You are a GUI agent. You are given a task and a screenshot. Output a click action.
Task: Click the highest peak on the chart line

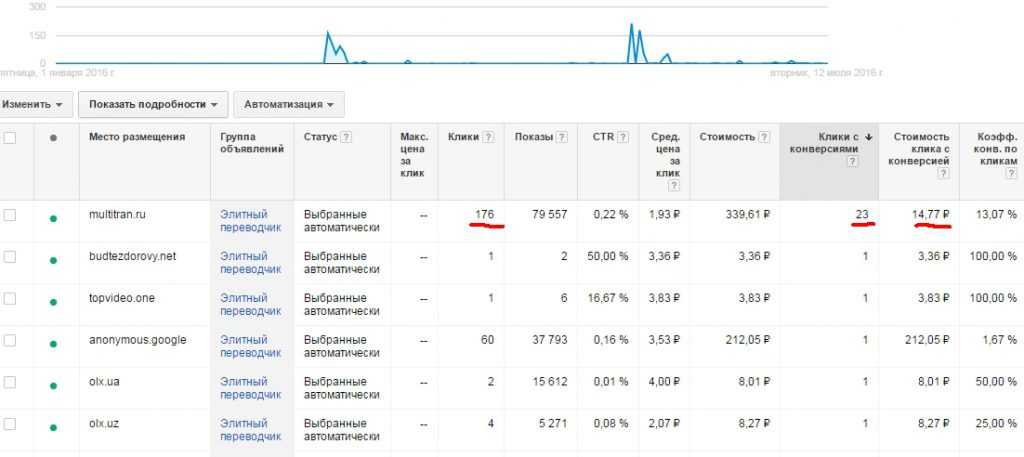pyautogui.click(x=632, y=24)
